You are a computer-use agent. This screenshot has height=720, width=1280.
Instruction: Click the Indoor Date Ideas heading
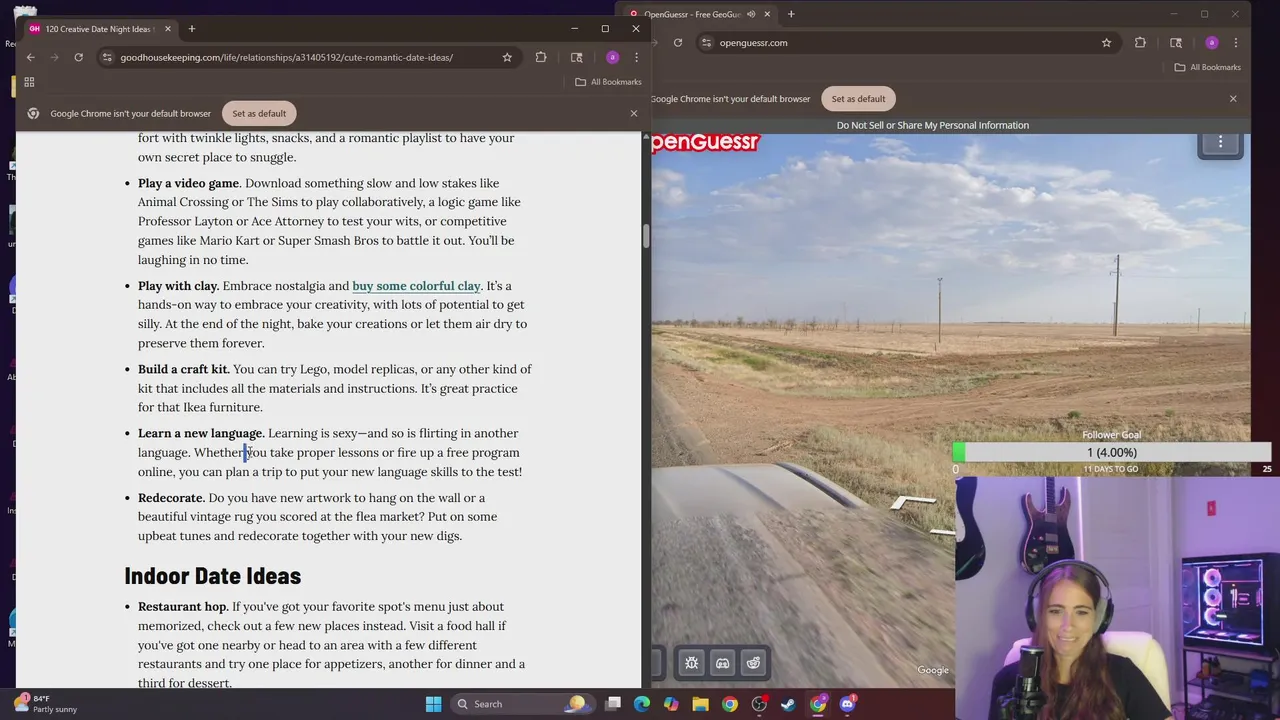[212, 575]
